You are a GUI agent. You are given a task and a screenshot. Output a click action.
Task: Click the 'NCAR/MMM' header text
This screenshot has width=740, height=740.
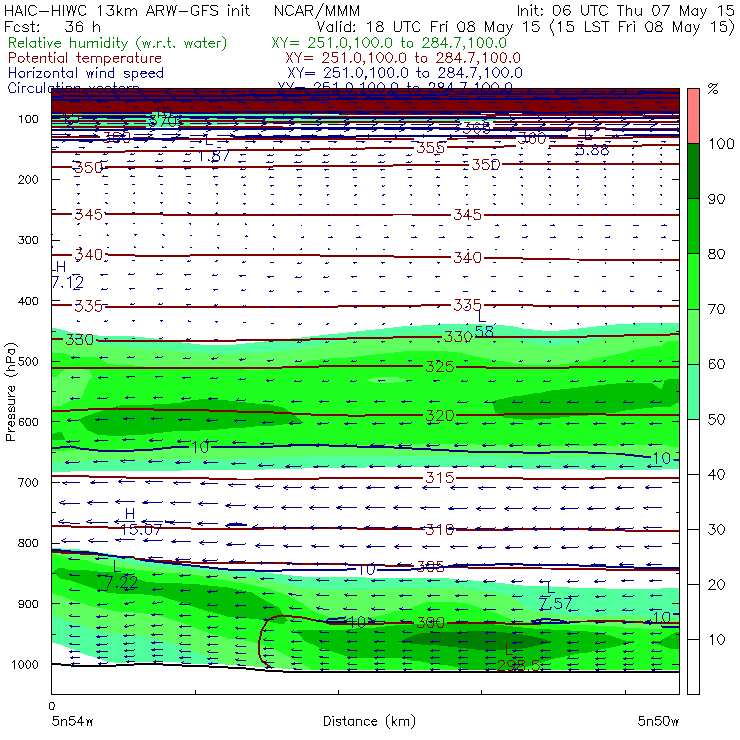[317, 11]
